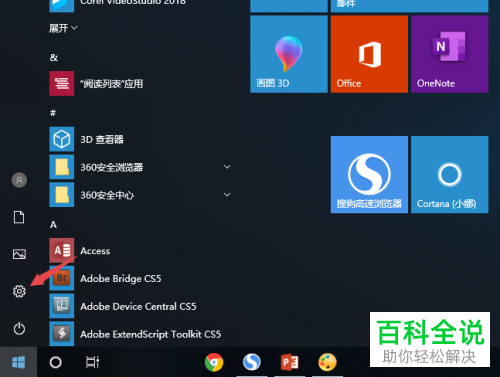Launch 3D 查看器 from the app list
The image size is (500, 377).
(140, 139)
